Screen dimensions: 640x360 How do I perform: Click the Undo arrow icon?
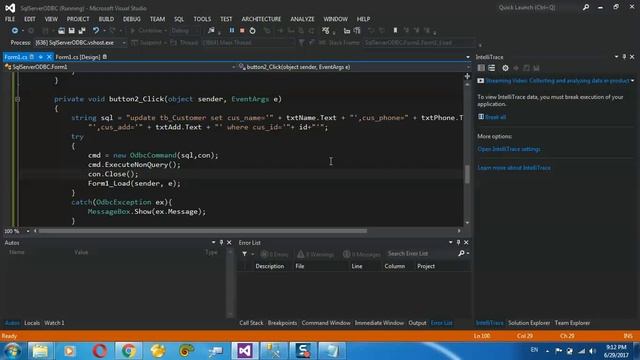[x=96, y=31]
